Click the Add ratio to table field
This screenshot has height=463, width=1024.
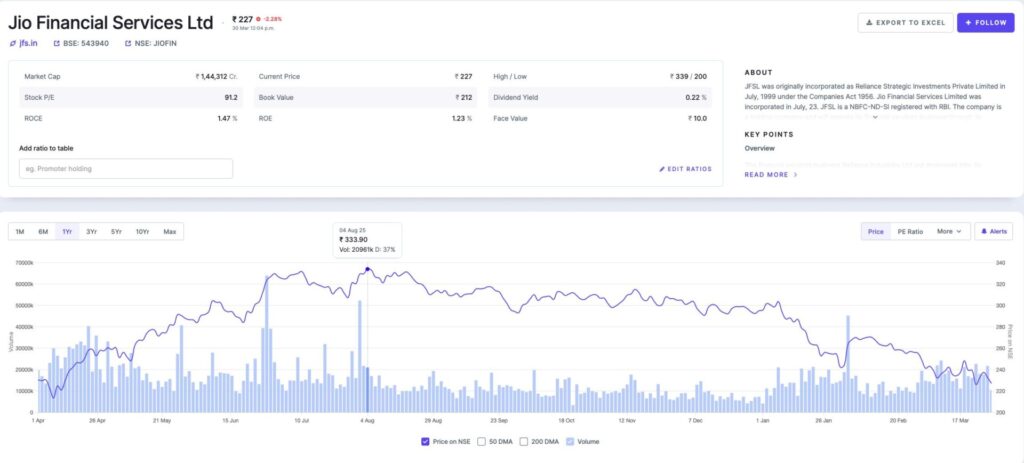(126, 168)
